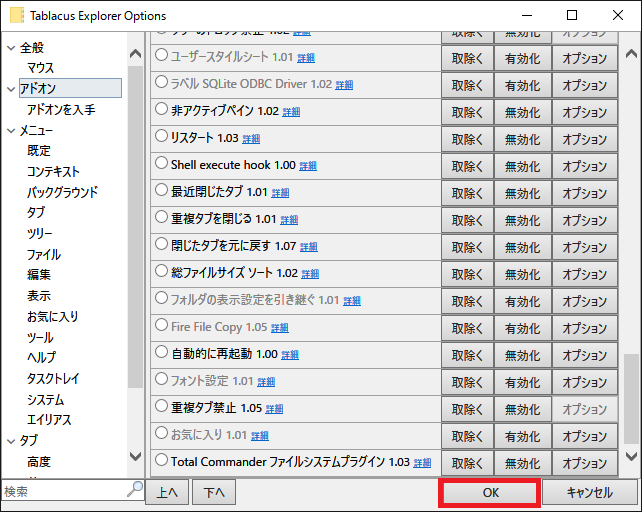Move selected addon down with 下へ

[214, 492]
